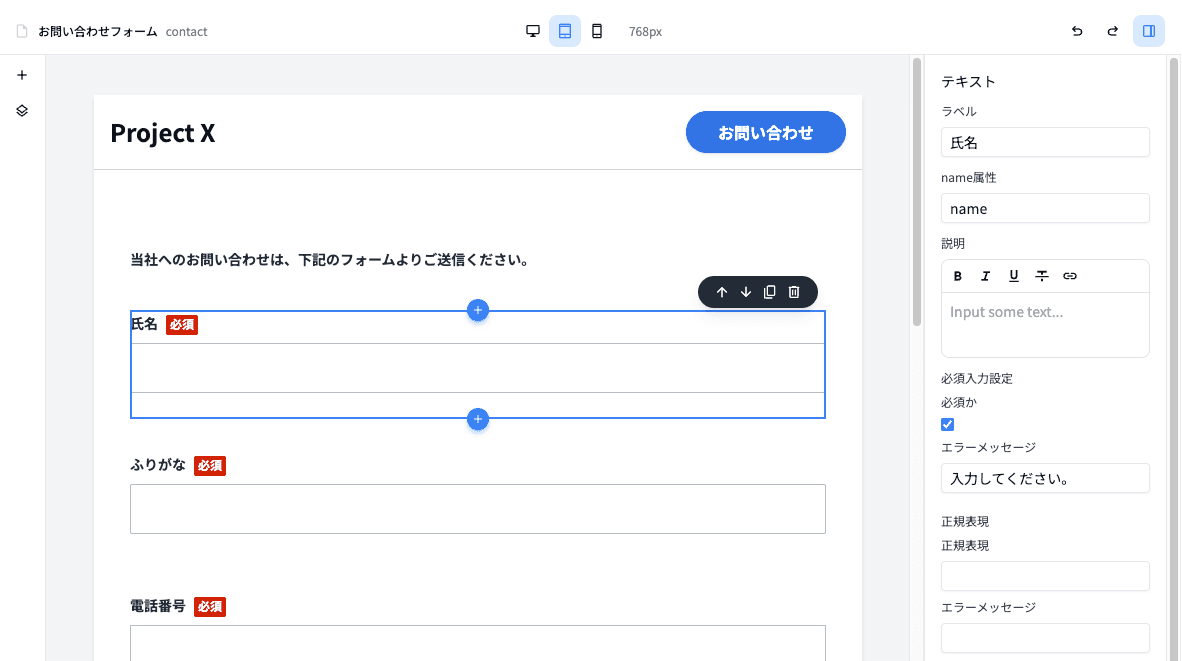Undo the last change

point(1077,31)
